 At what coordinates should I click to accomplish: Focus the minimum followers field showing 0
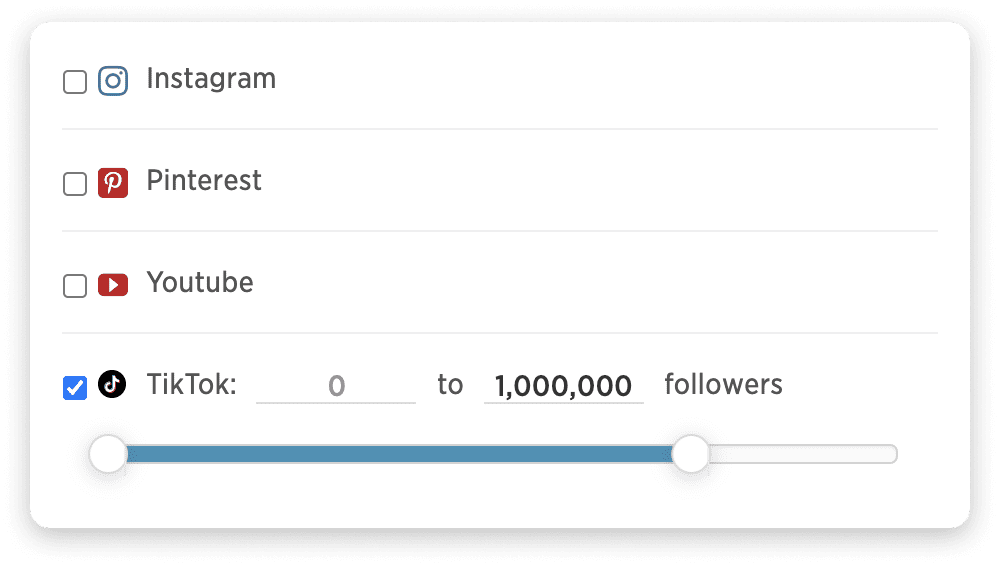pos(336,386)
